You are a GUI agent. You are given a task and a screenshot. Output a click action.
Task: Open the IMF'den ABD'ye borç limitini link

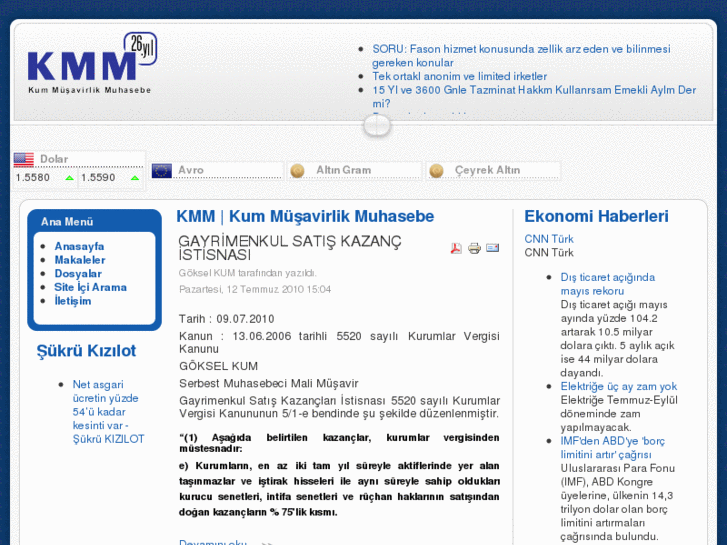point(612,448)
